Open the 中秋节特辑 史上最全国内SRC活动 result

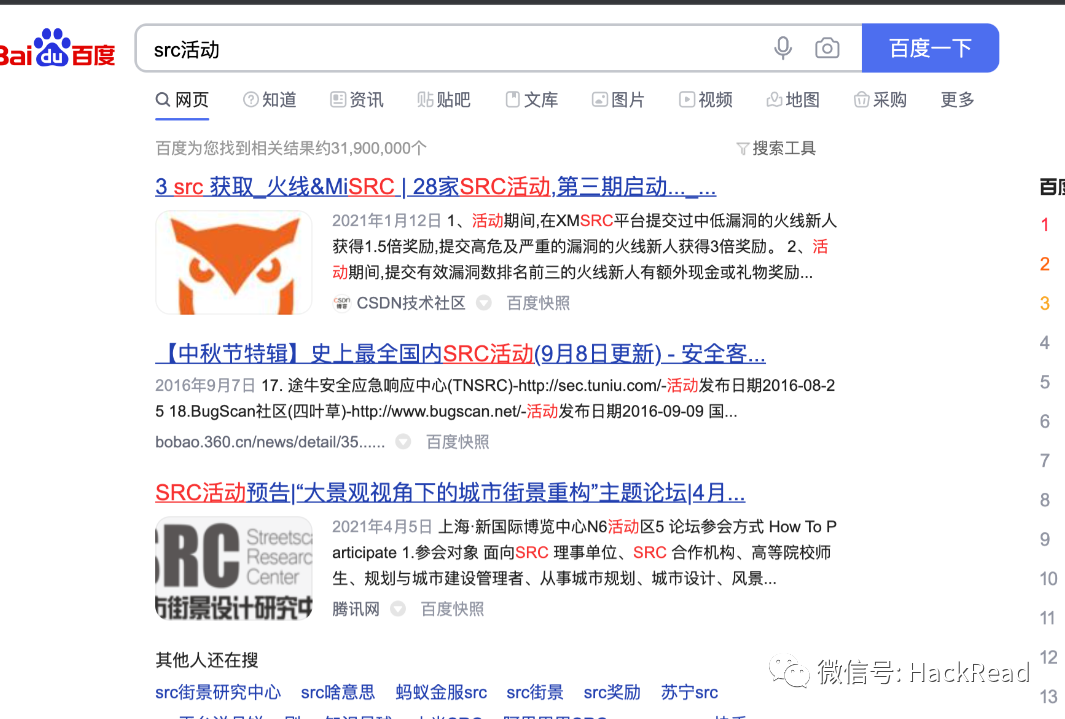[461, 353]
